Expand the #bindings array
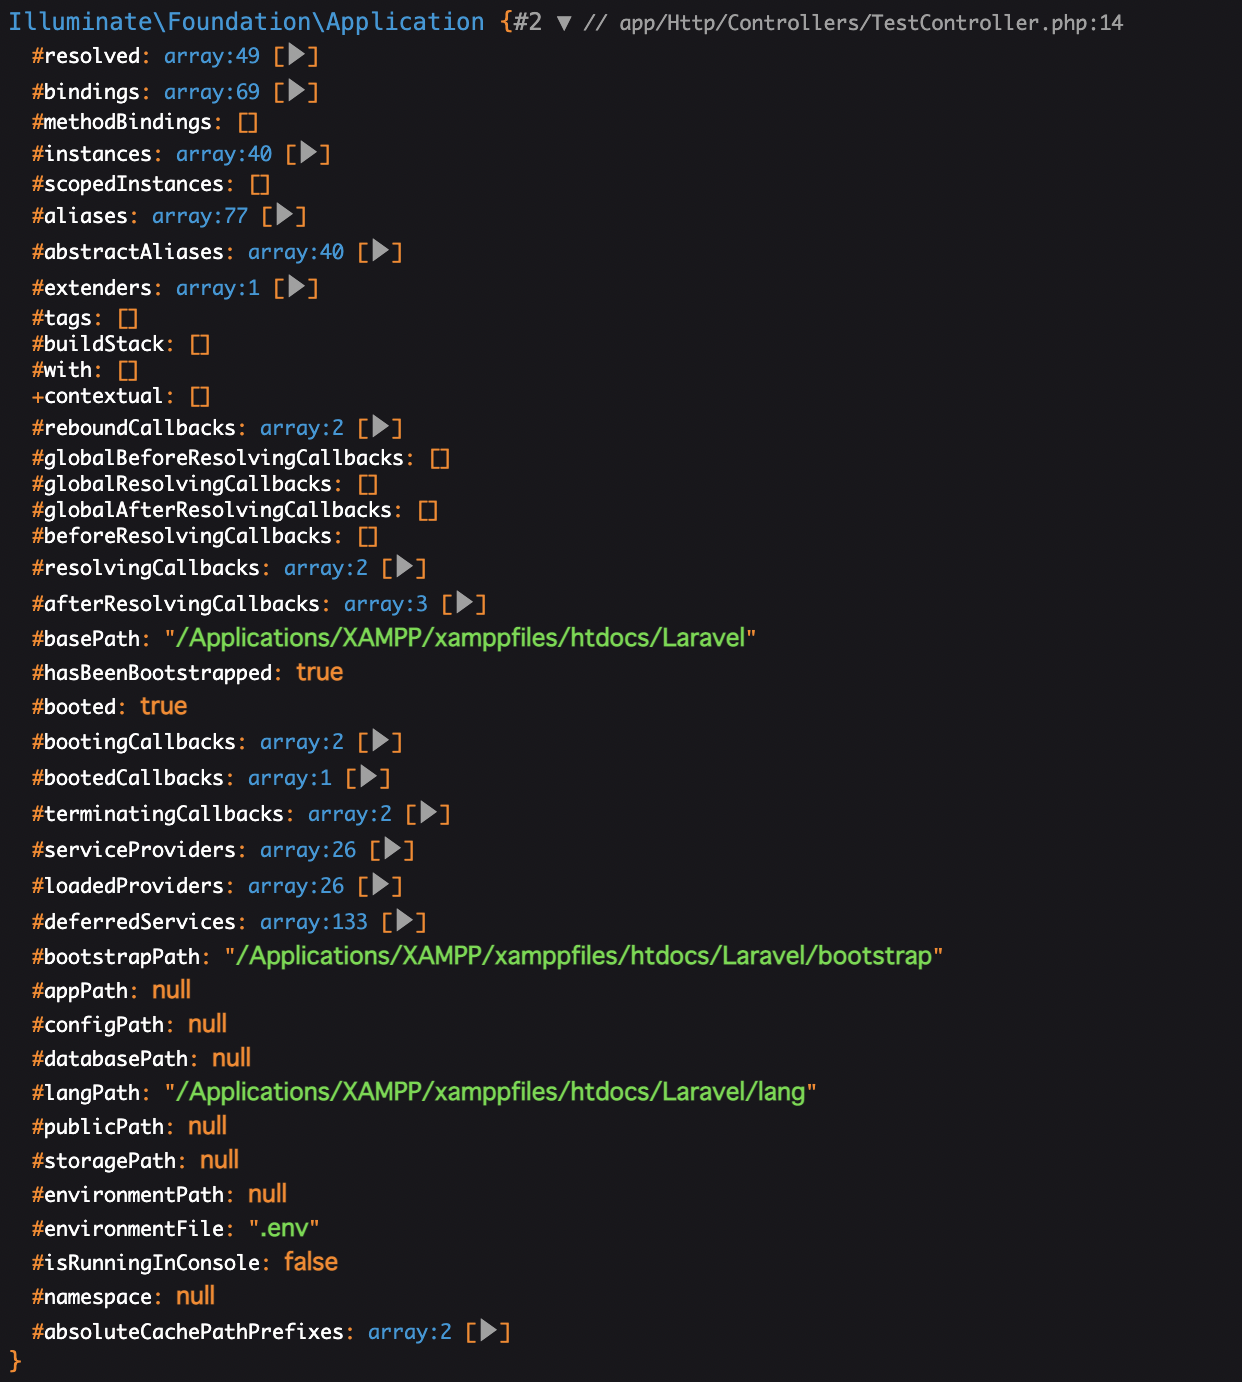The height and width of the screenshot is (1382, 1242). pos(296,91)
